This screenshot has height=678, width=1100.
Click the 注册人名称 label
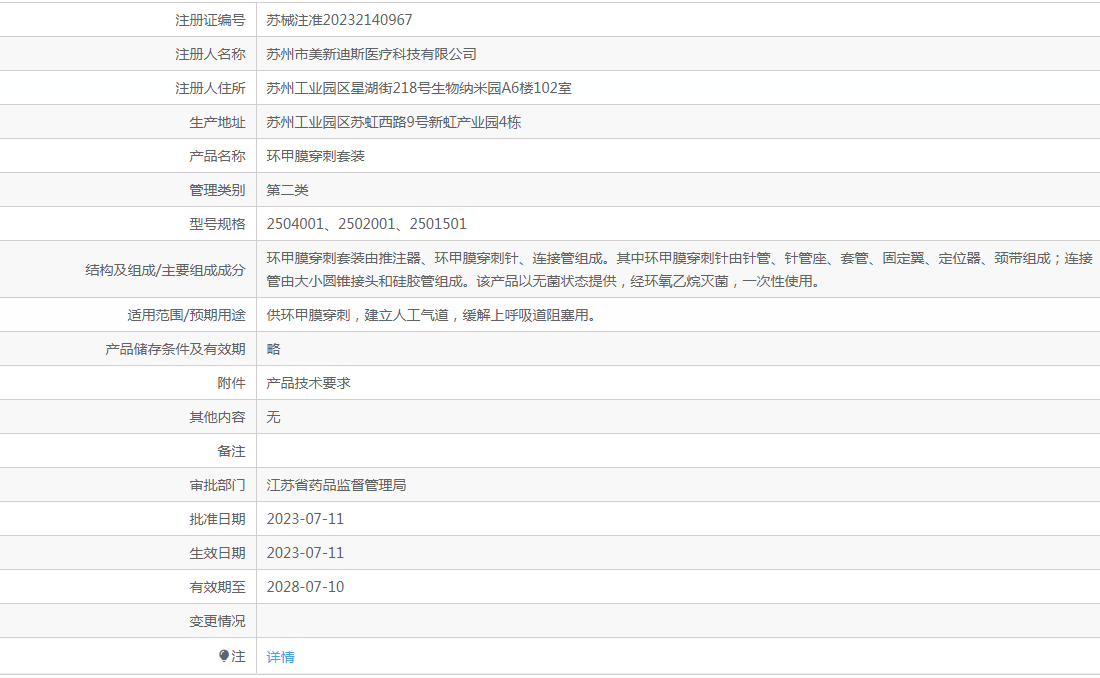(210, 54)
